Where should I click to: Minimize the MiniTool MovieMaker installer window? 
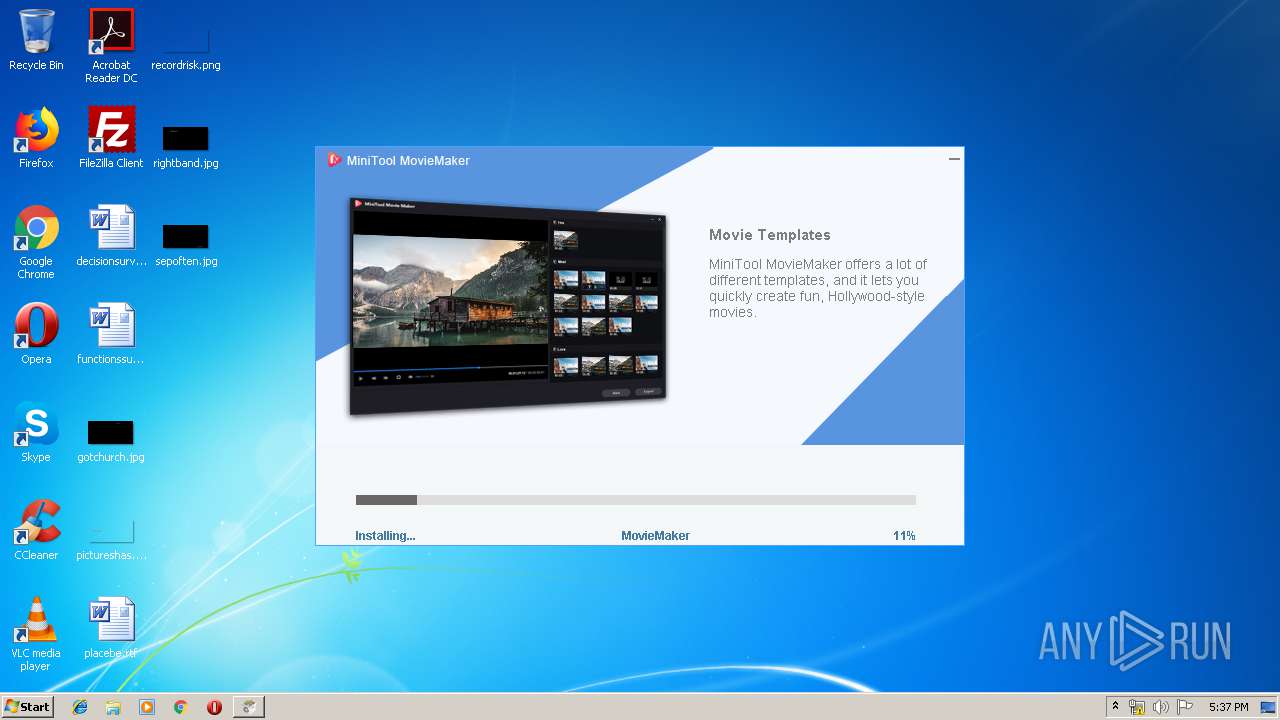(x=954, y=159)
